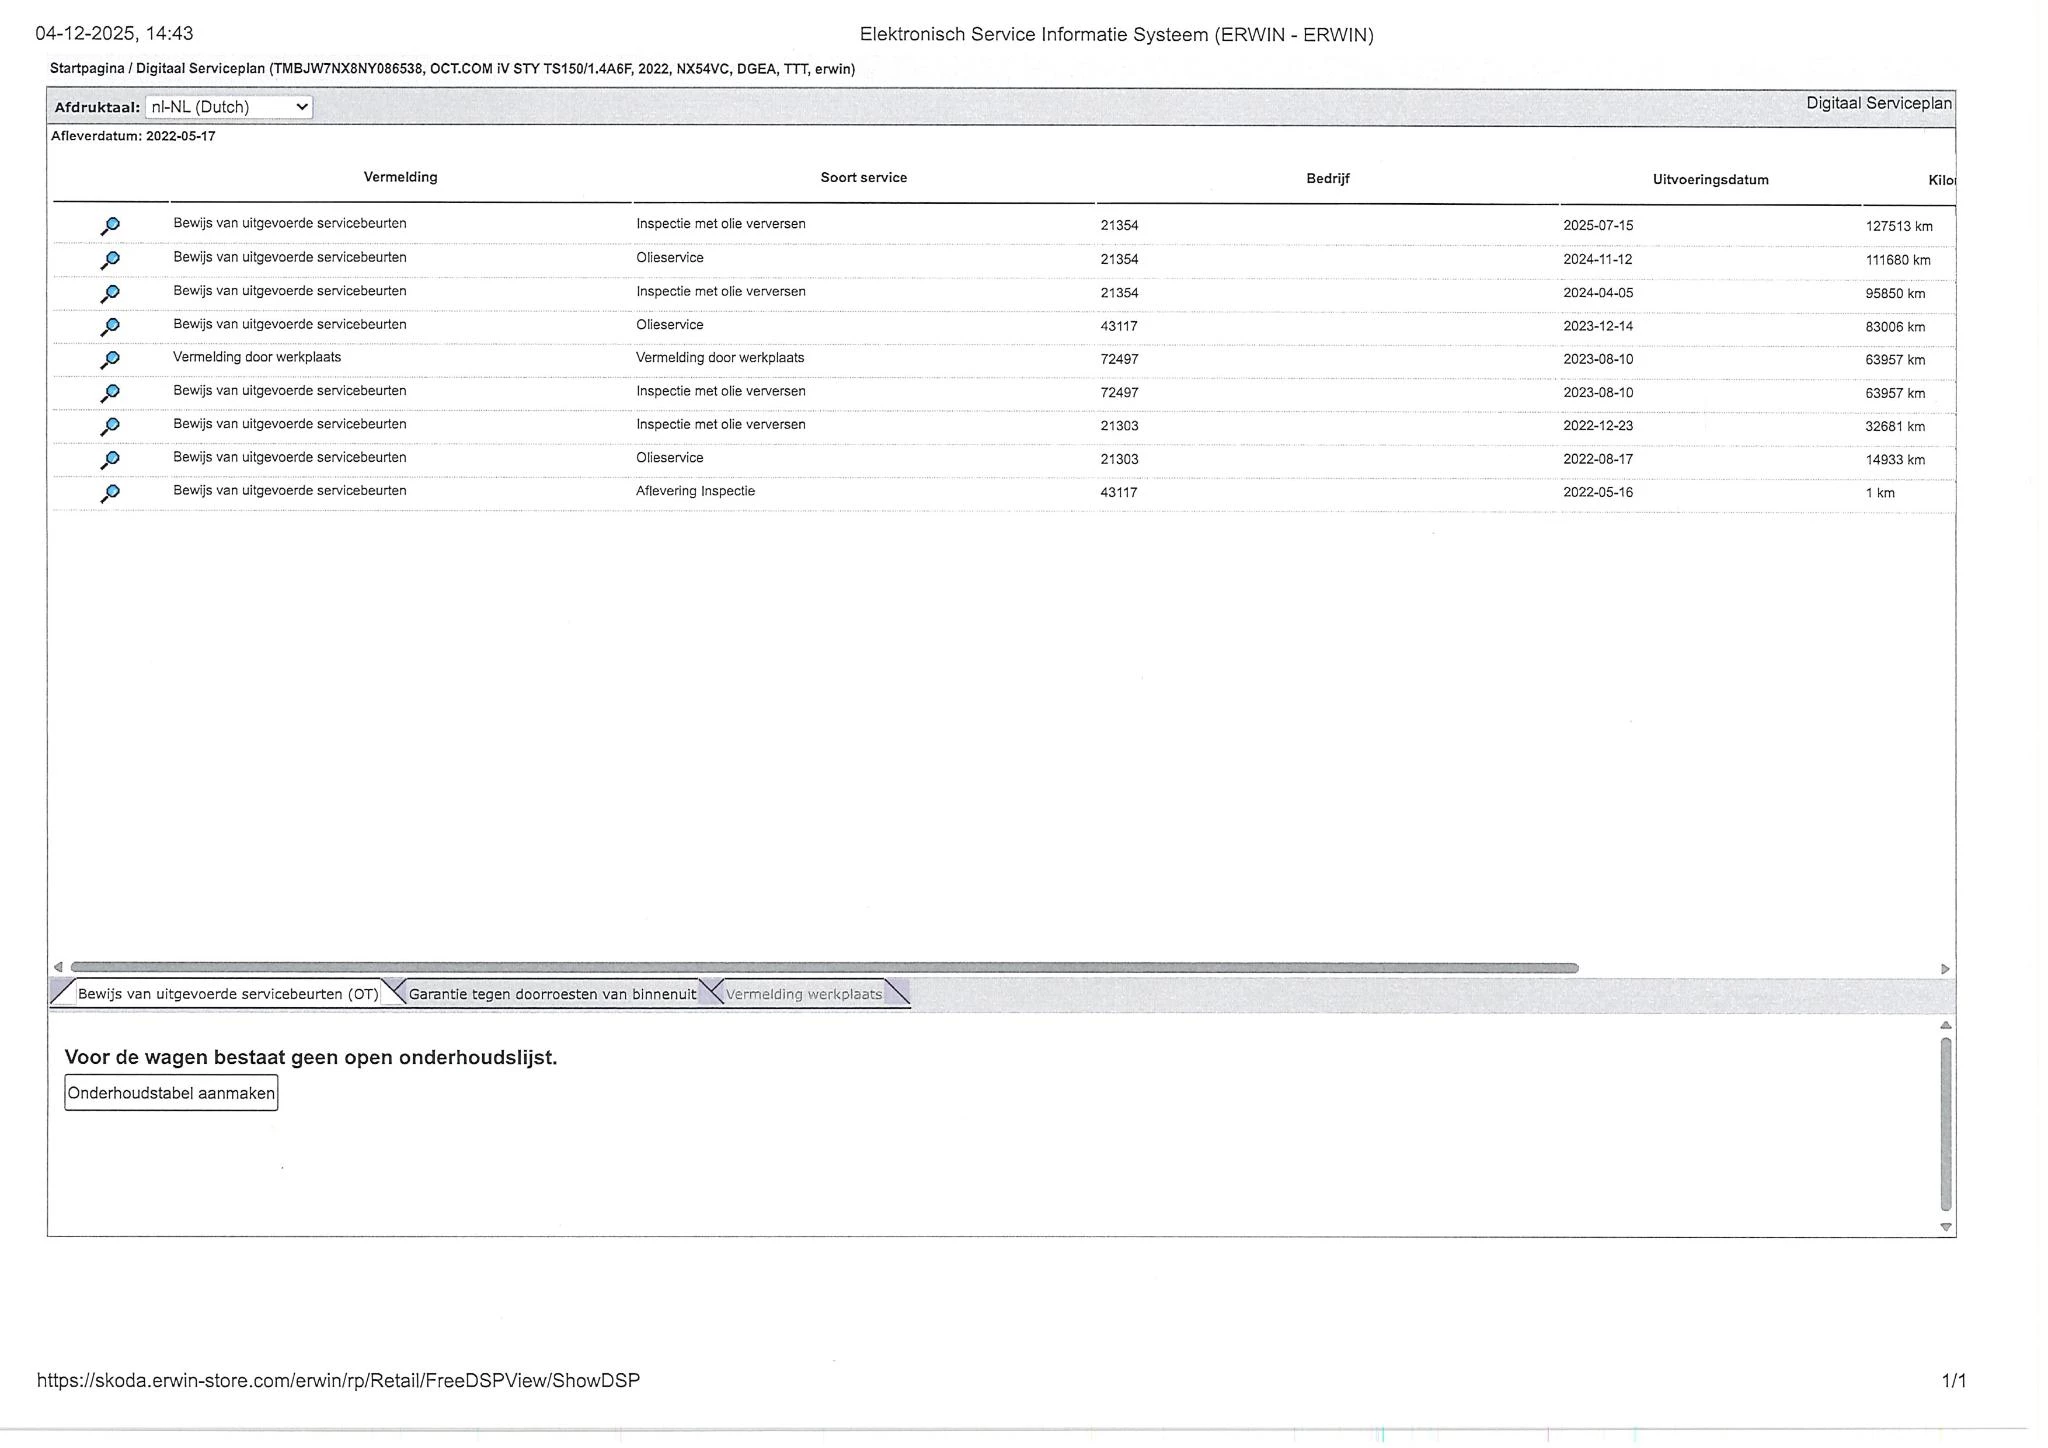Image resolution: width=2048 pixels, height=1448 pixels.
Task: Click the Uitvoeringsdatum column header
Action: coord(1710,180)
